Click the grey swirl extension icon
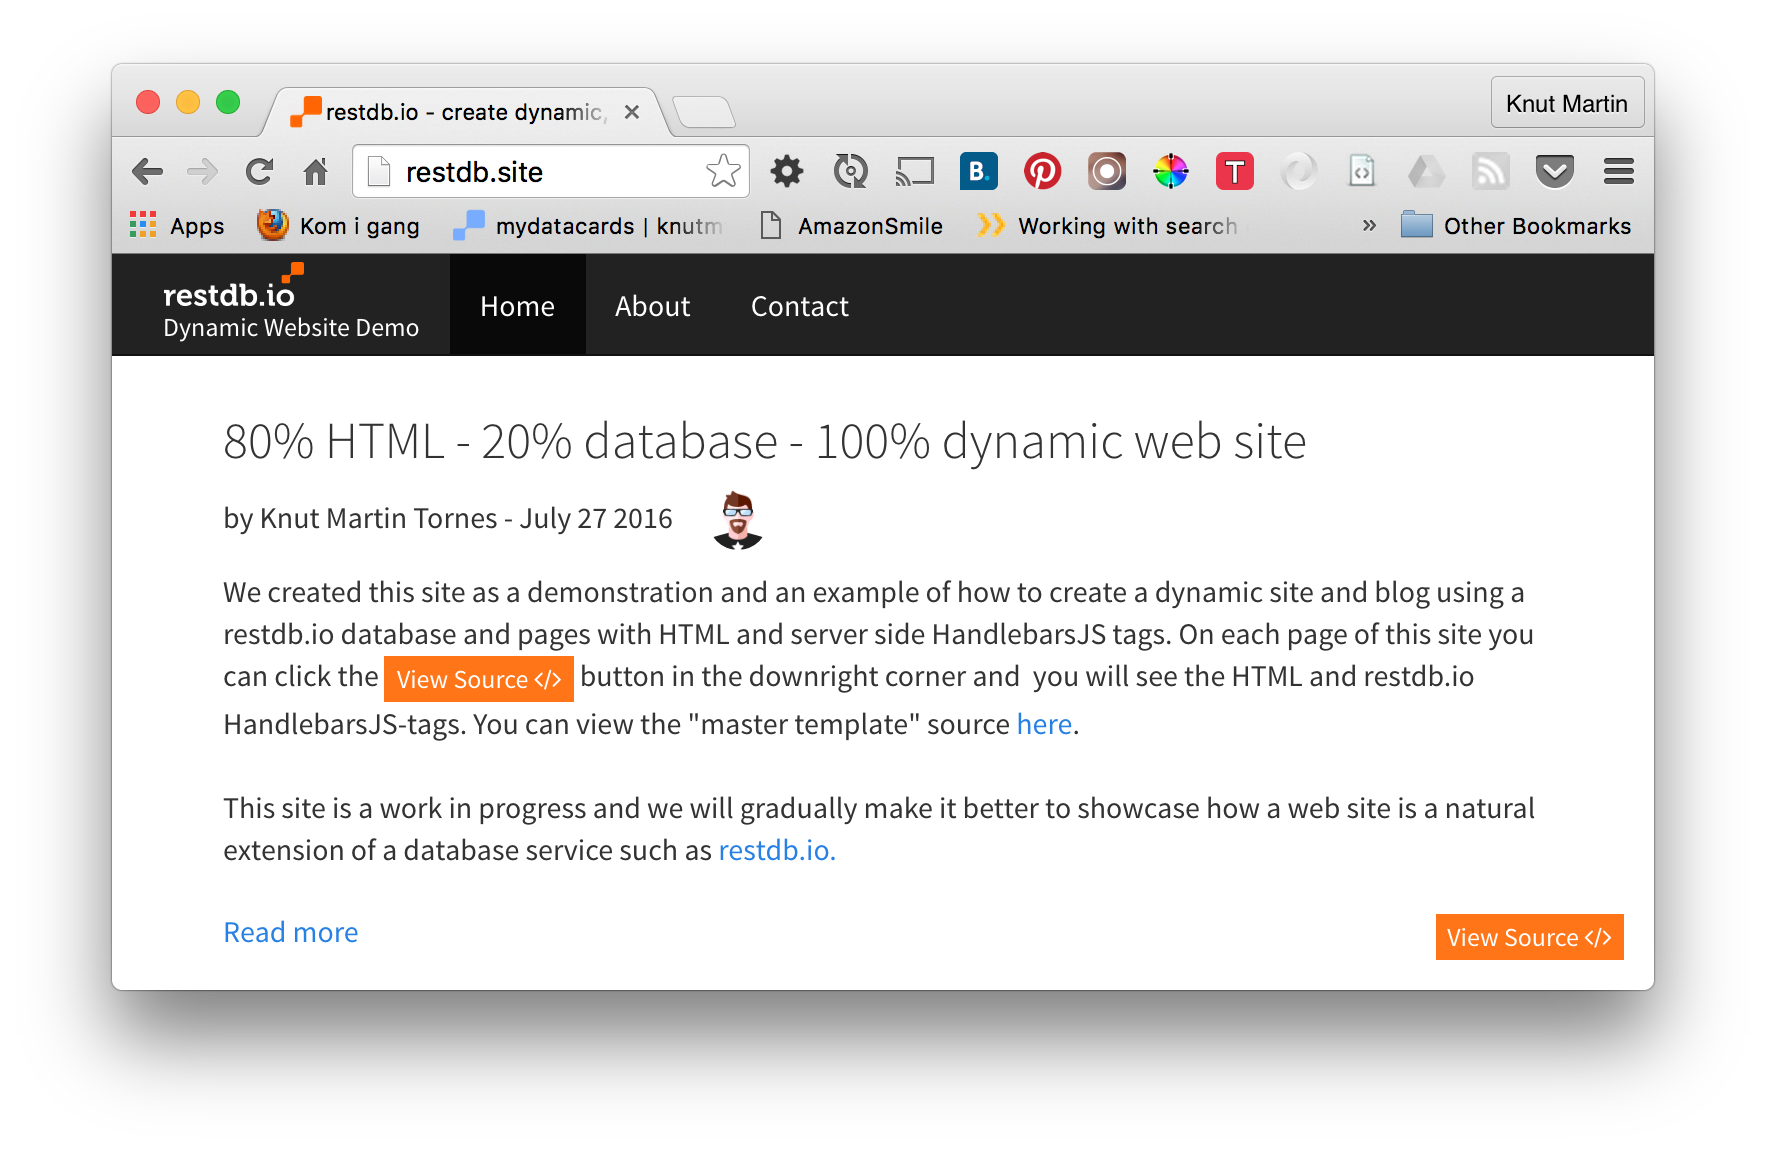Viewport: 1766px width, 1150px height. (x=1299, y=172)
